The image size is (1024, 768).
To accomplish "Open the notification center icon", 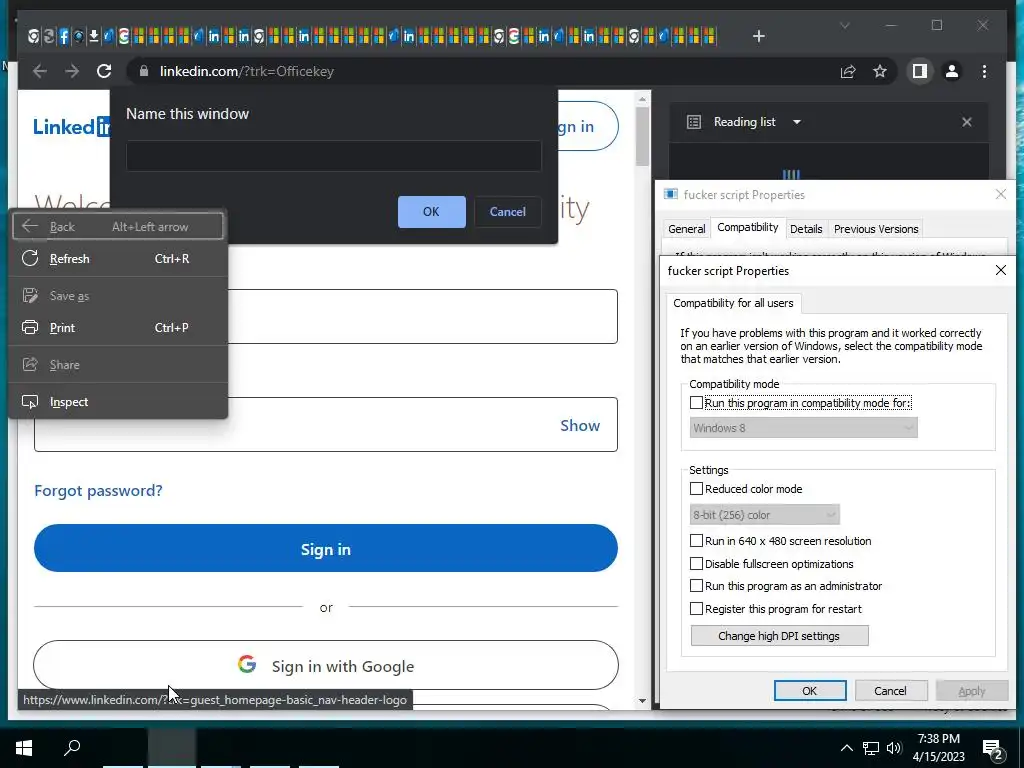I will click(x=993, y=750).
